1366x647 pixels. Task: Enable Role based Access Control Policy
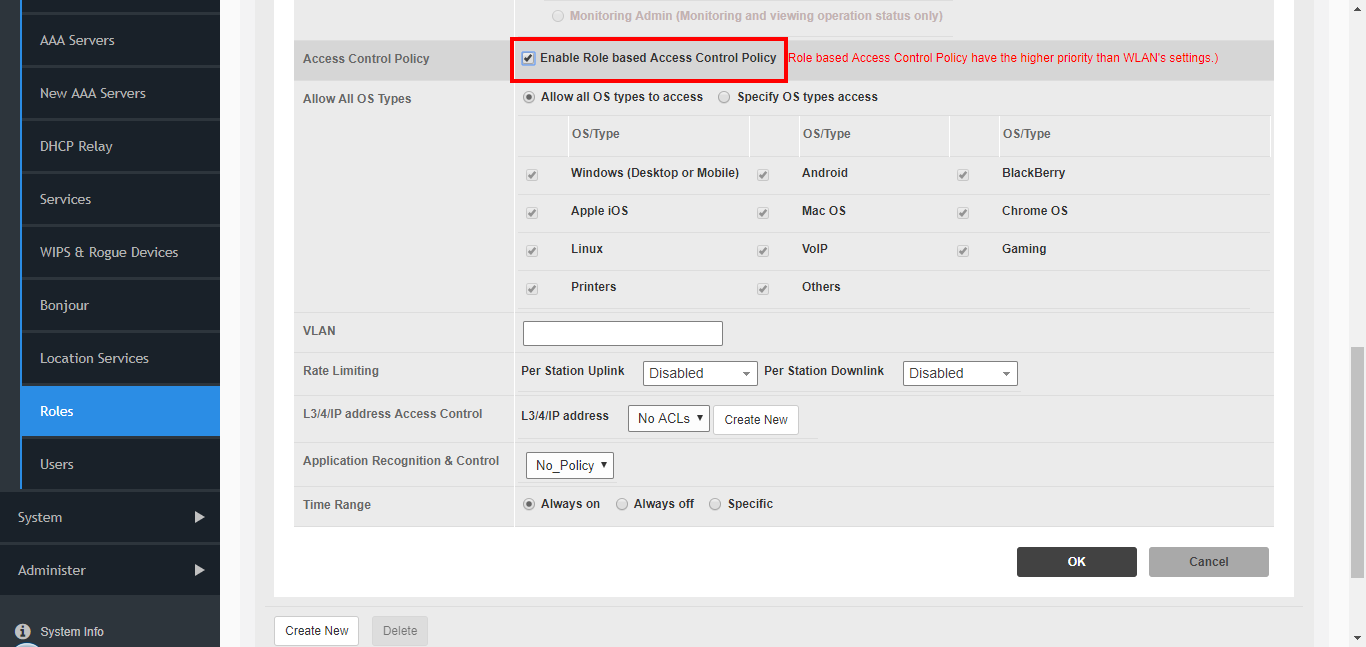coord(528,57)
